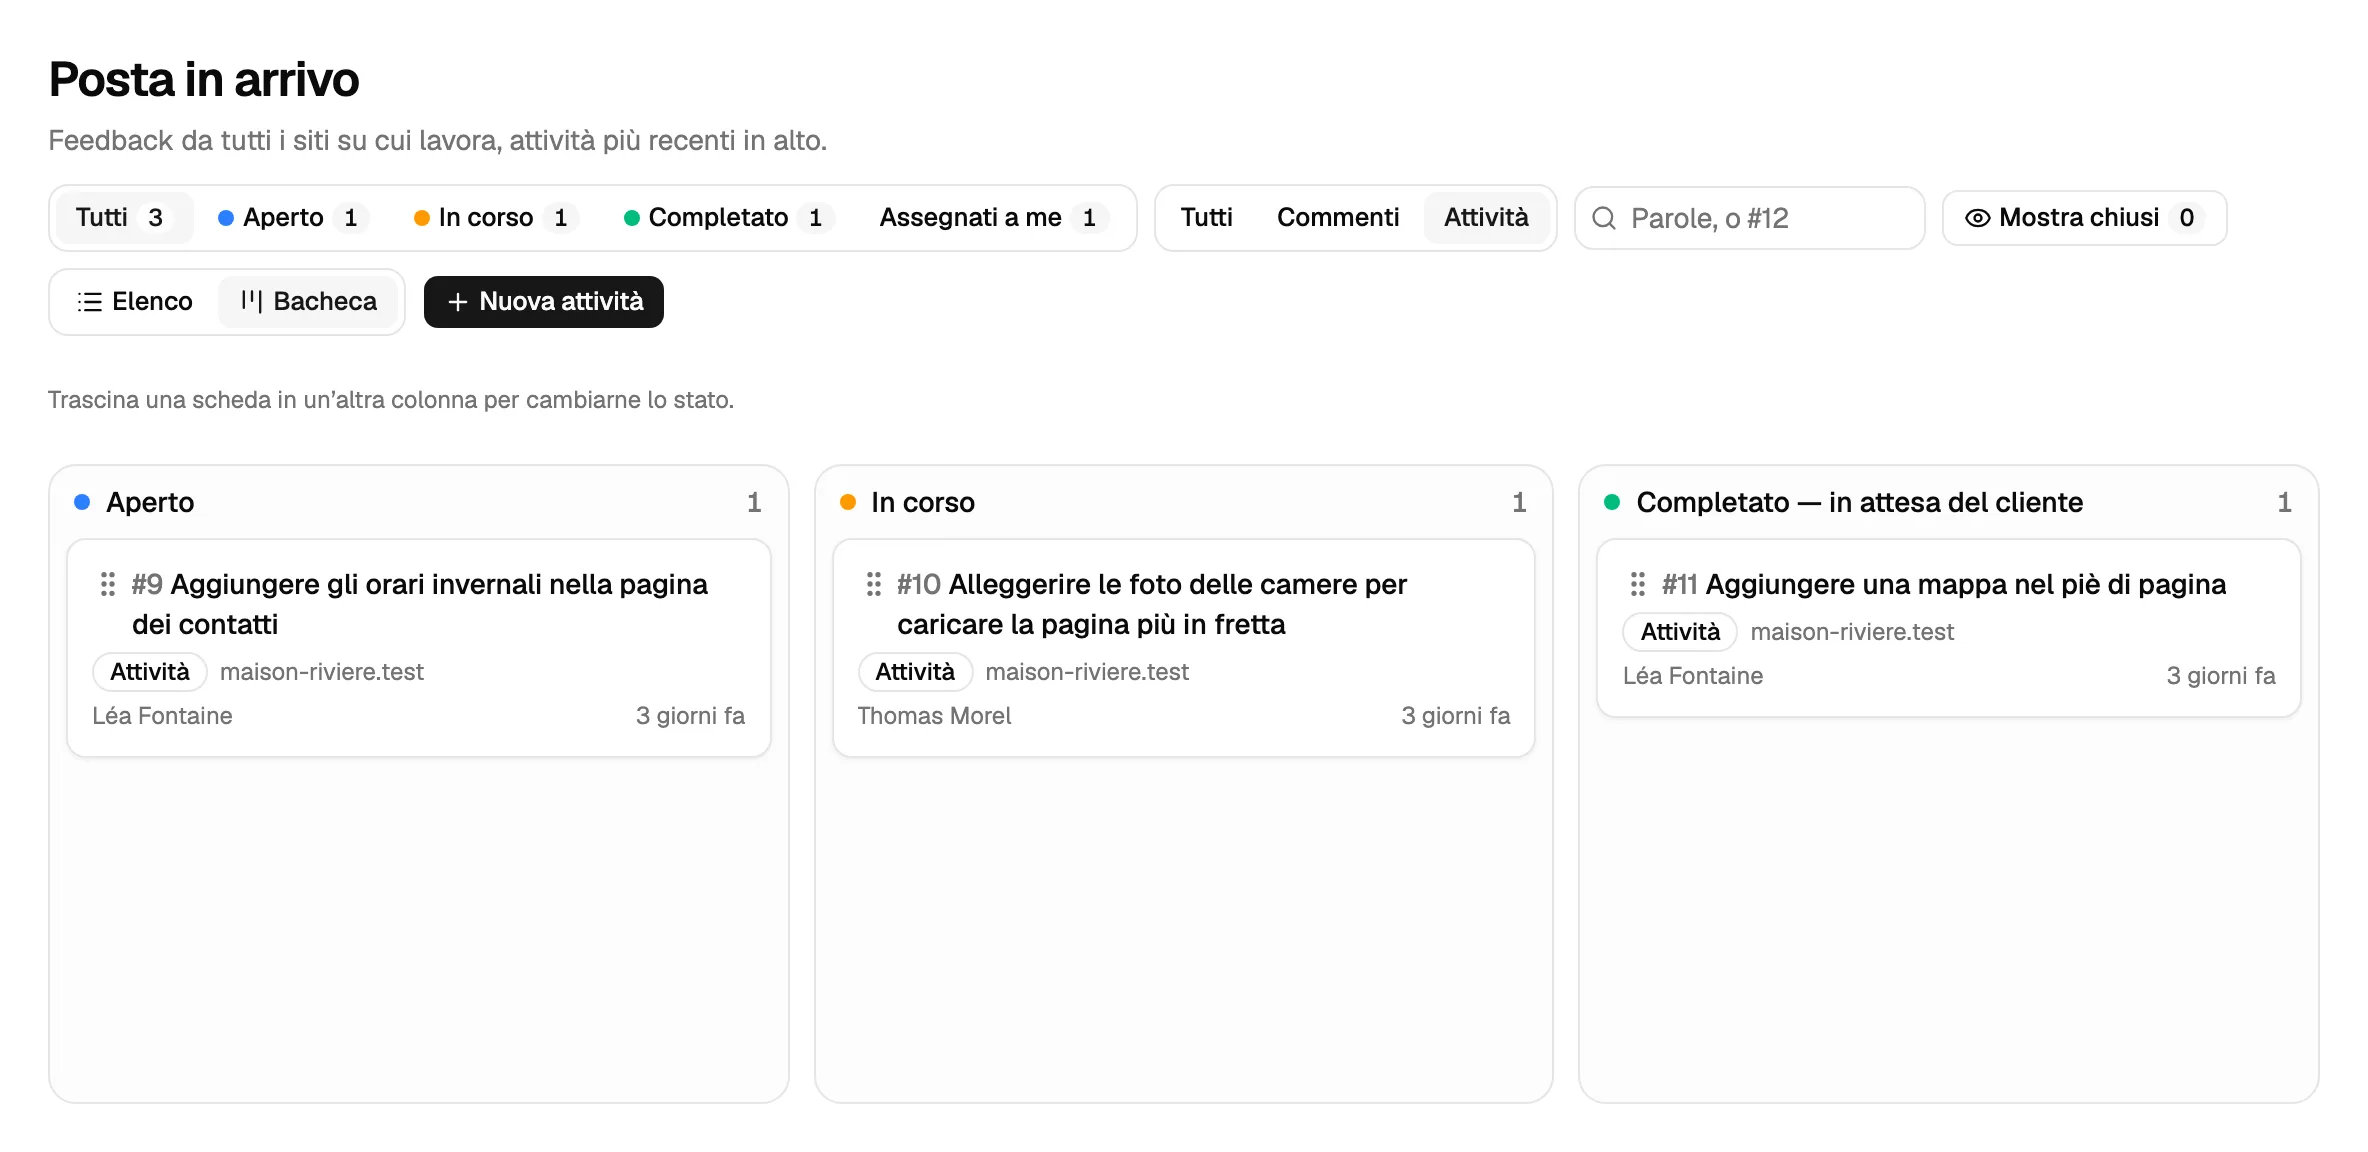
Task: Click the blue status dot in Aperto column header
Action: [82, 502]
